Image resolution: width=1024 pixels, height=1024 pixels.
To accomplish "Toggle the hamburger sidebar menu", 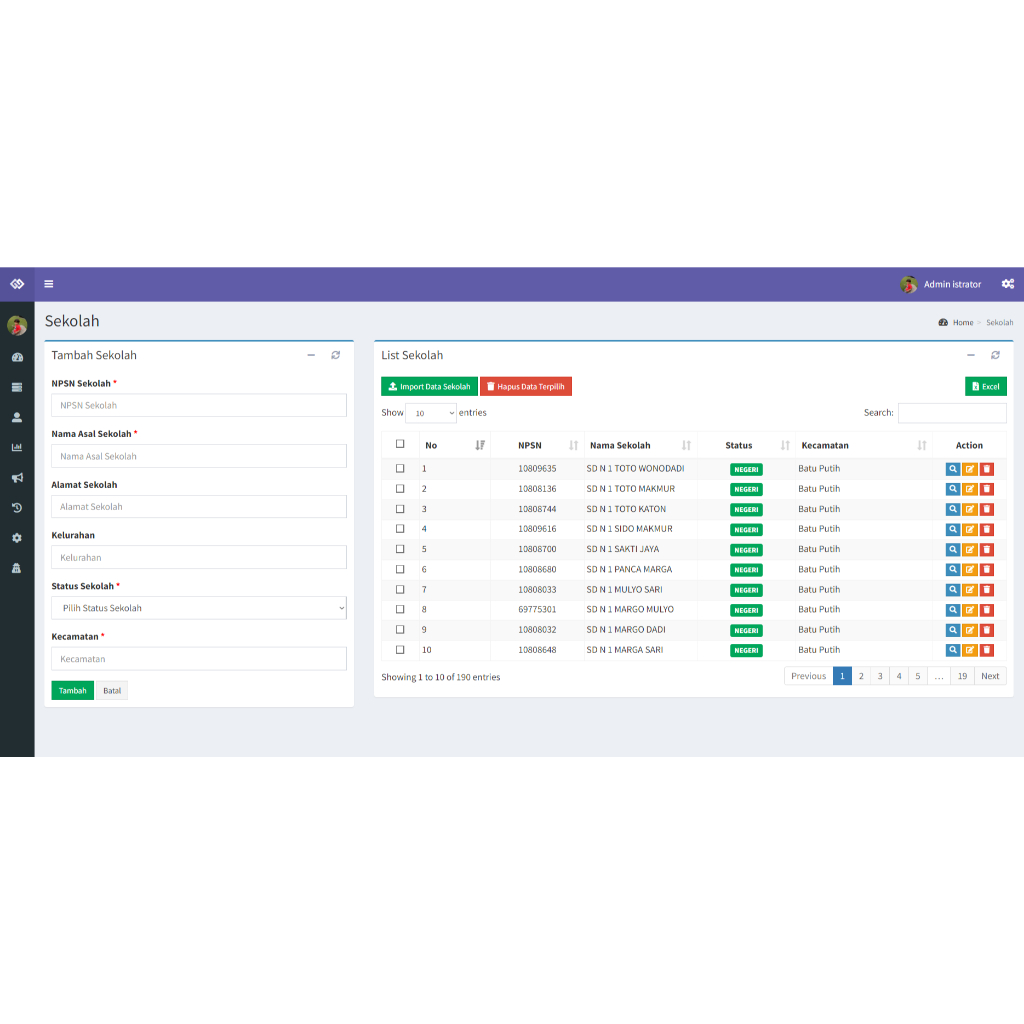I will pos(48,284).
